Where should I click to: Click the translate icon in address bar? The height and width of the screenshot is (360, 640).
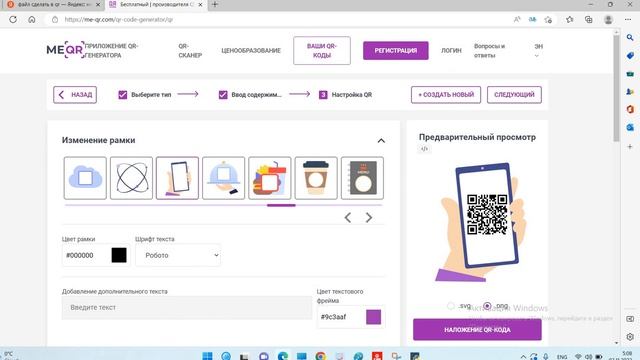(532, 19)
